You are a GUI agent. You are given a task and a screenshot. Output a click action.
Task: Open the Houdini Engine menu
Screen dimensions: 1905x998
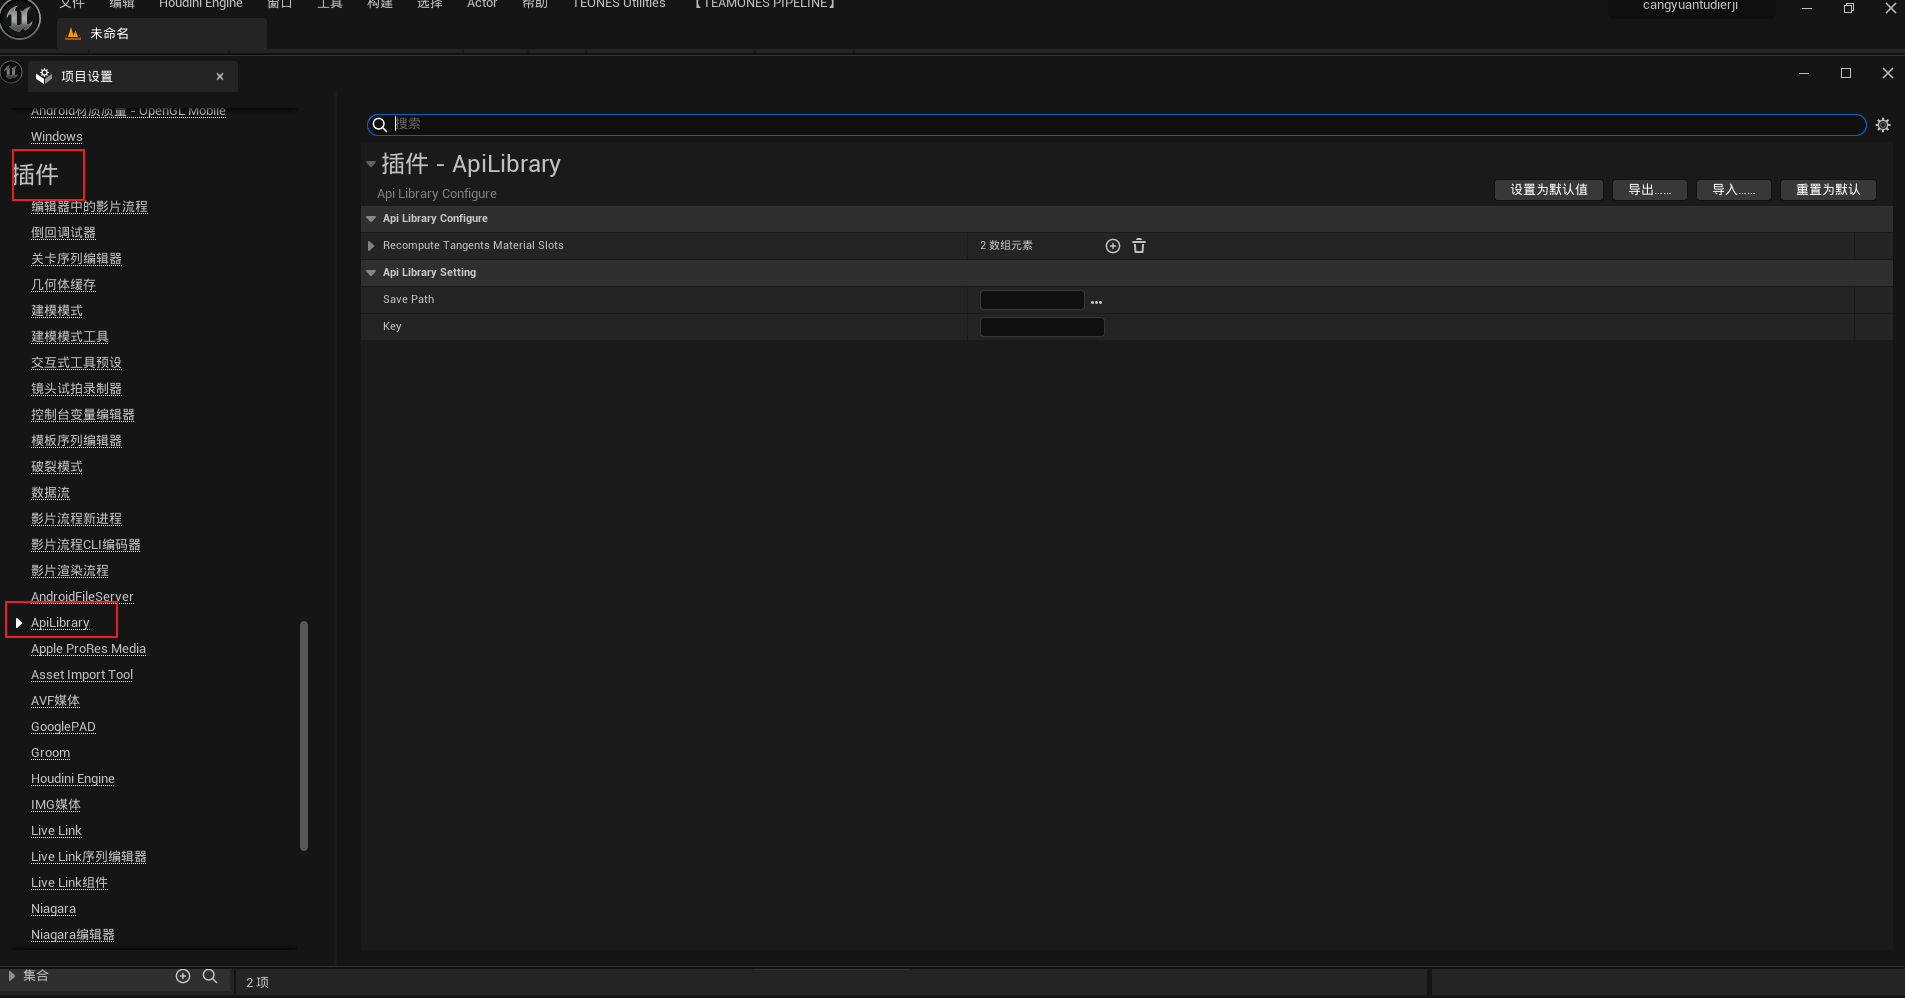coord(201,5)
